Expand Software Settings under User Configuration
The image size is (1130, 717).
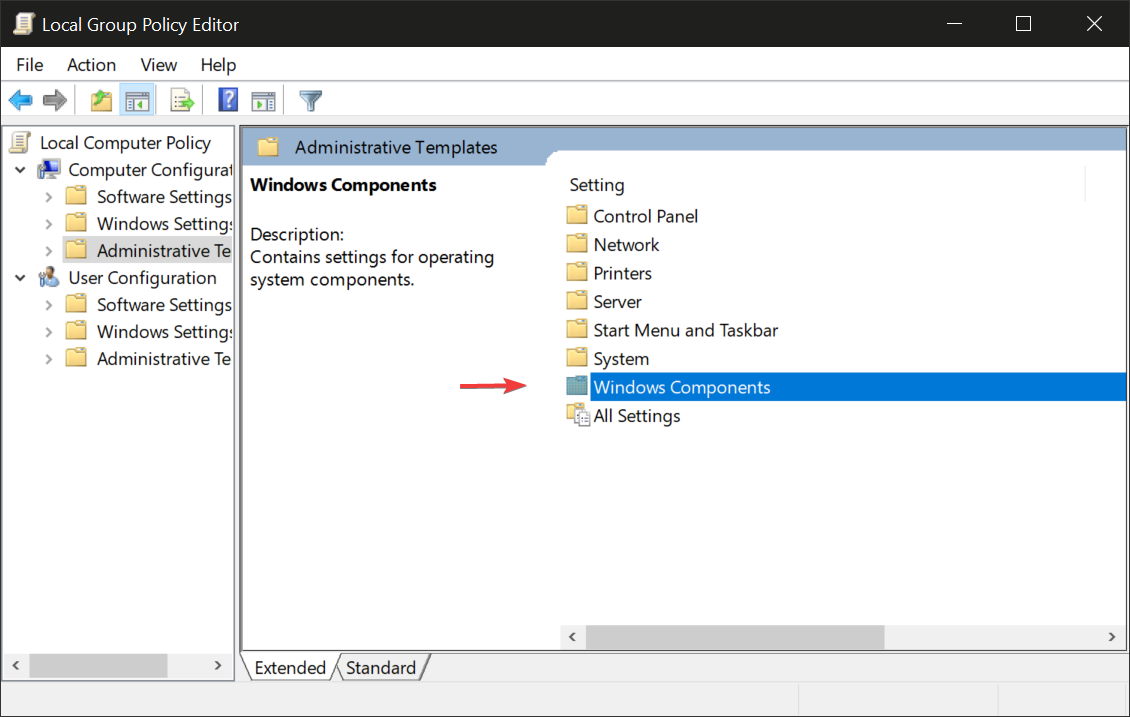48,305
